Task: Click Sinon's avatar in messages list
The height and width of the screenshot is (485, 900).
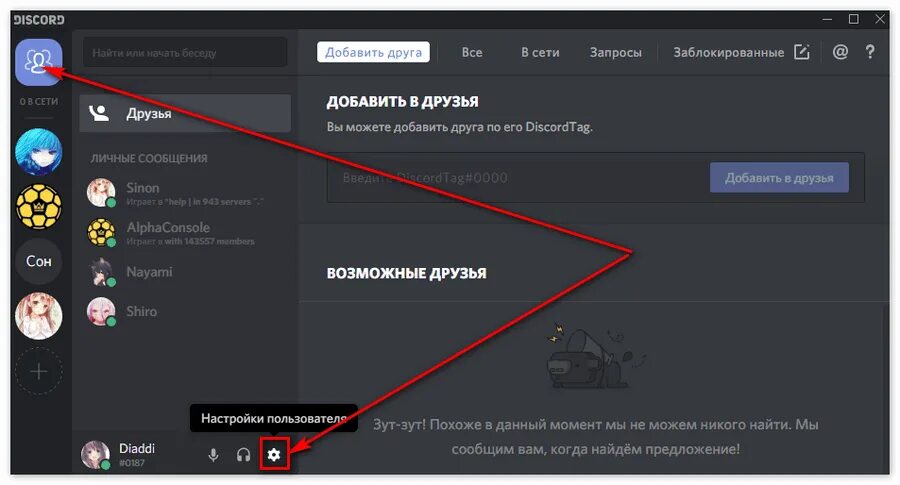Action: pyautogui.click(x=101, y=193)
